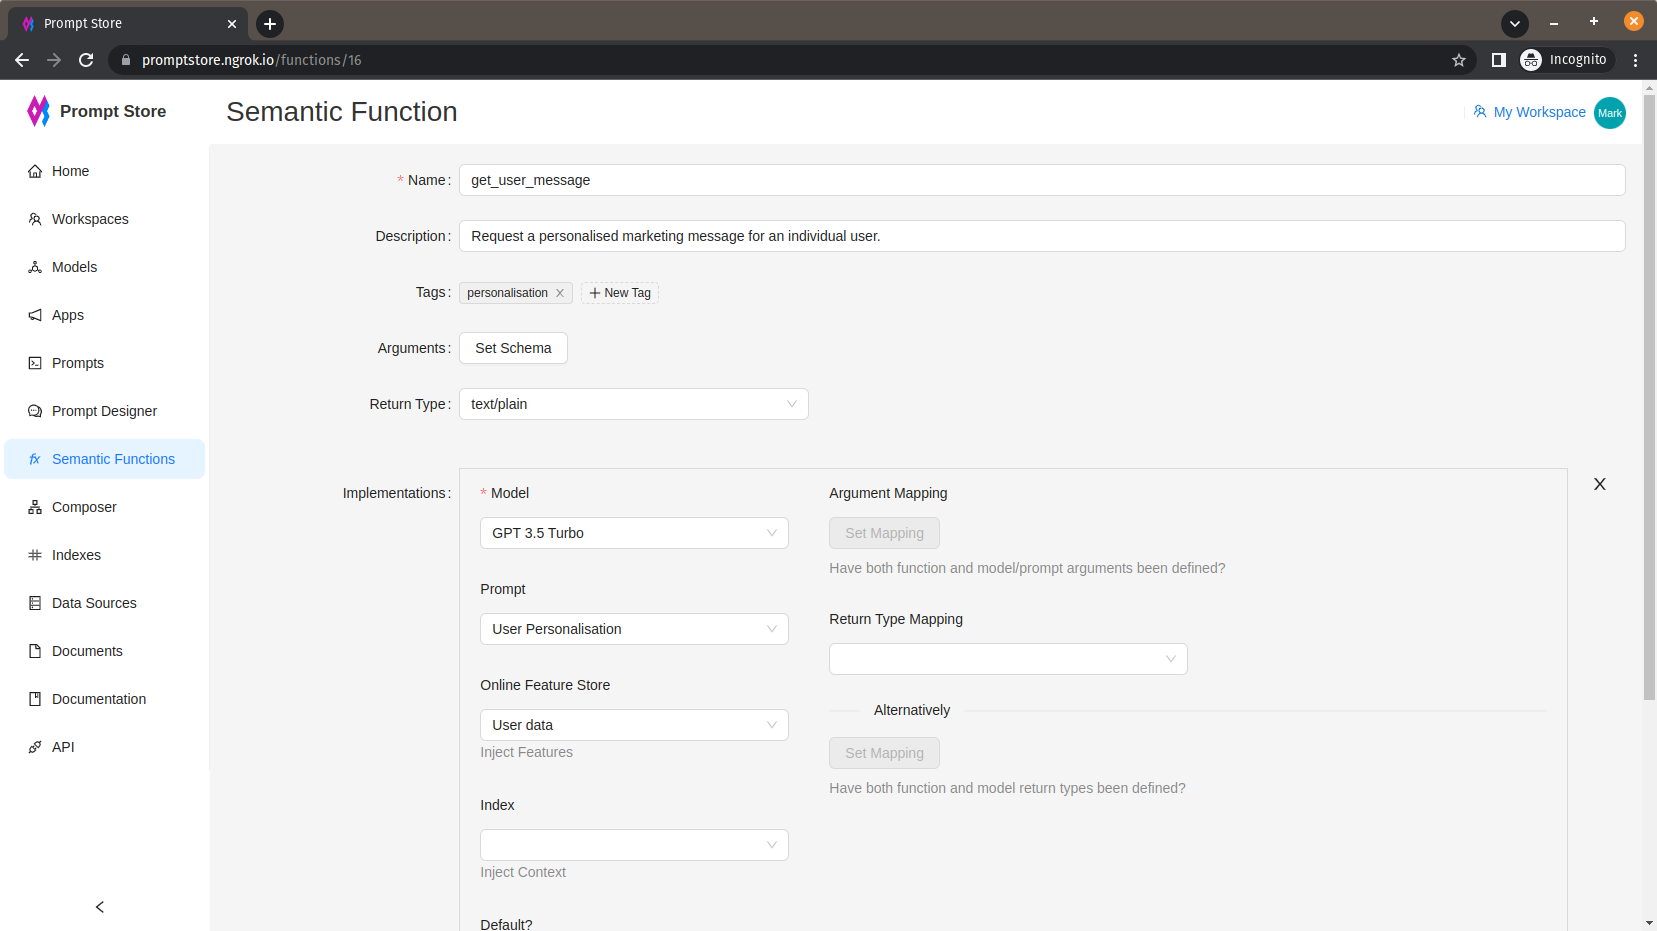1657x931 pixels.
Task: Click the Documentation book icon
Action: point(35,699)
